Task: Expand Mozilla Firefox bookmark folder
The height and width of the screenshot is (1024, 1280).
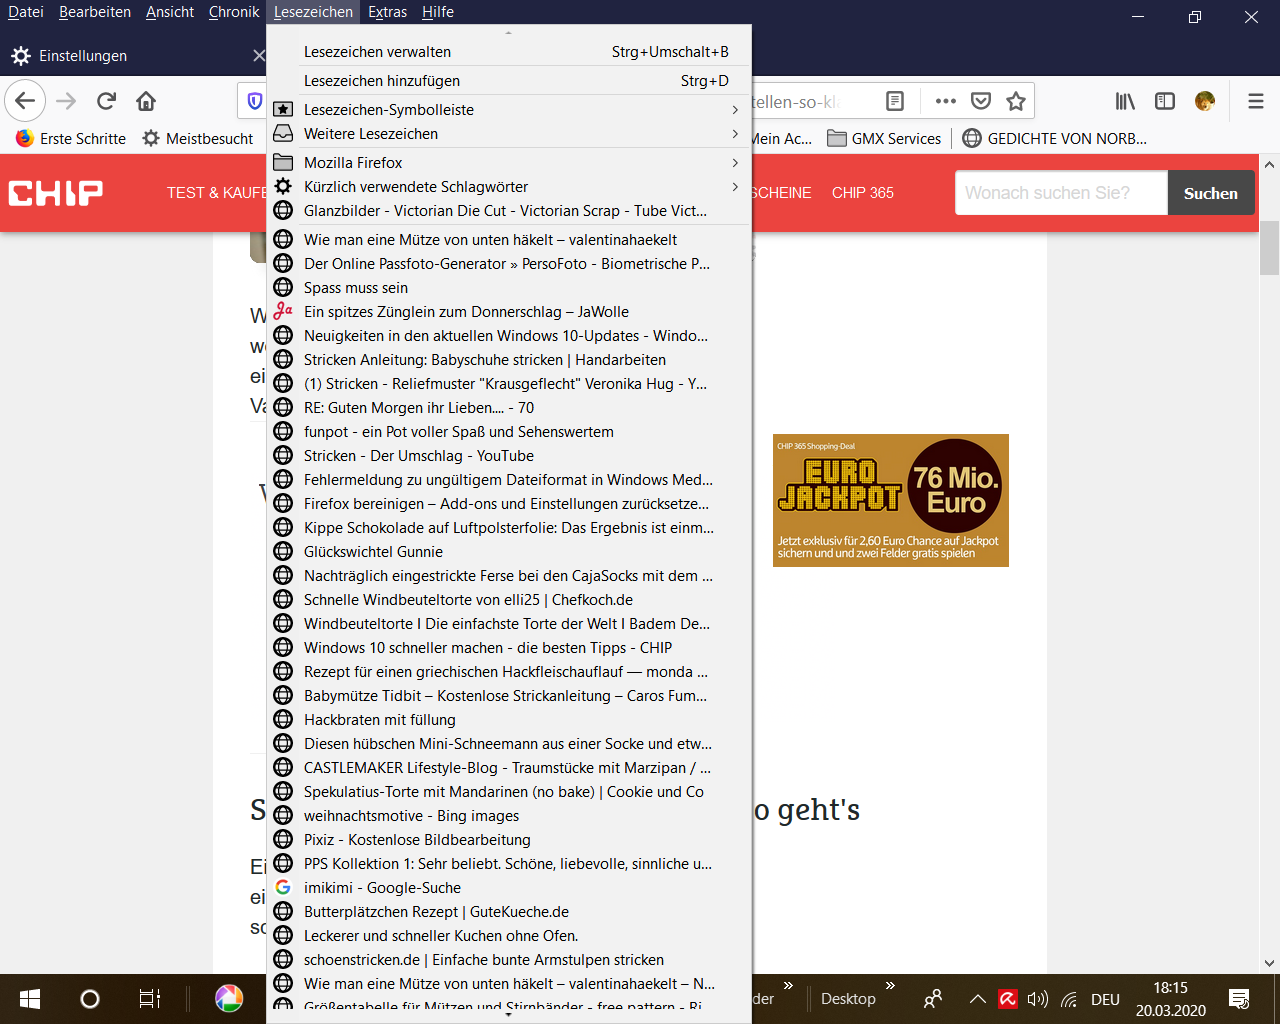Action: [x=509, y=163]
